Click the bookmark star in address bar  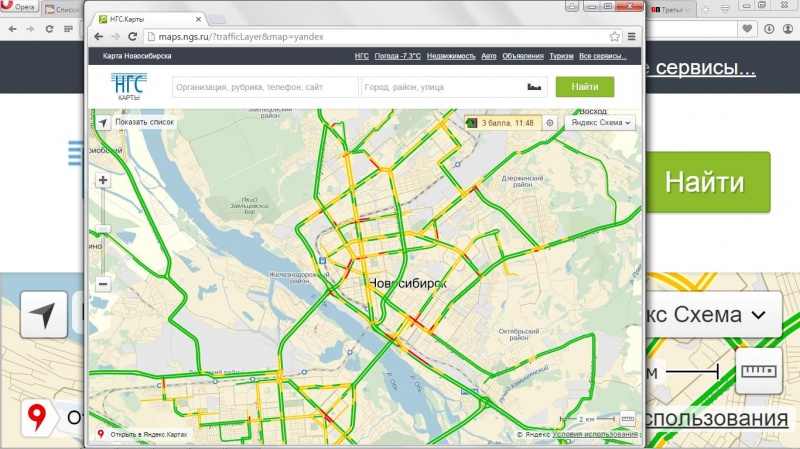614,37
